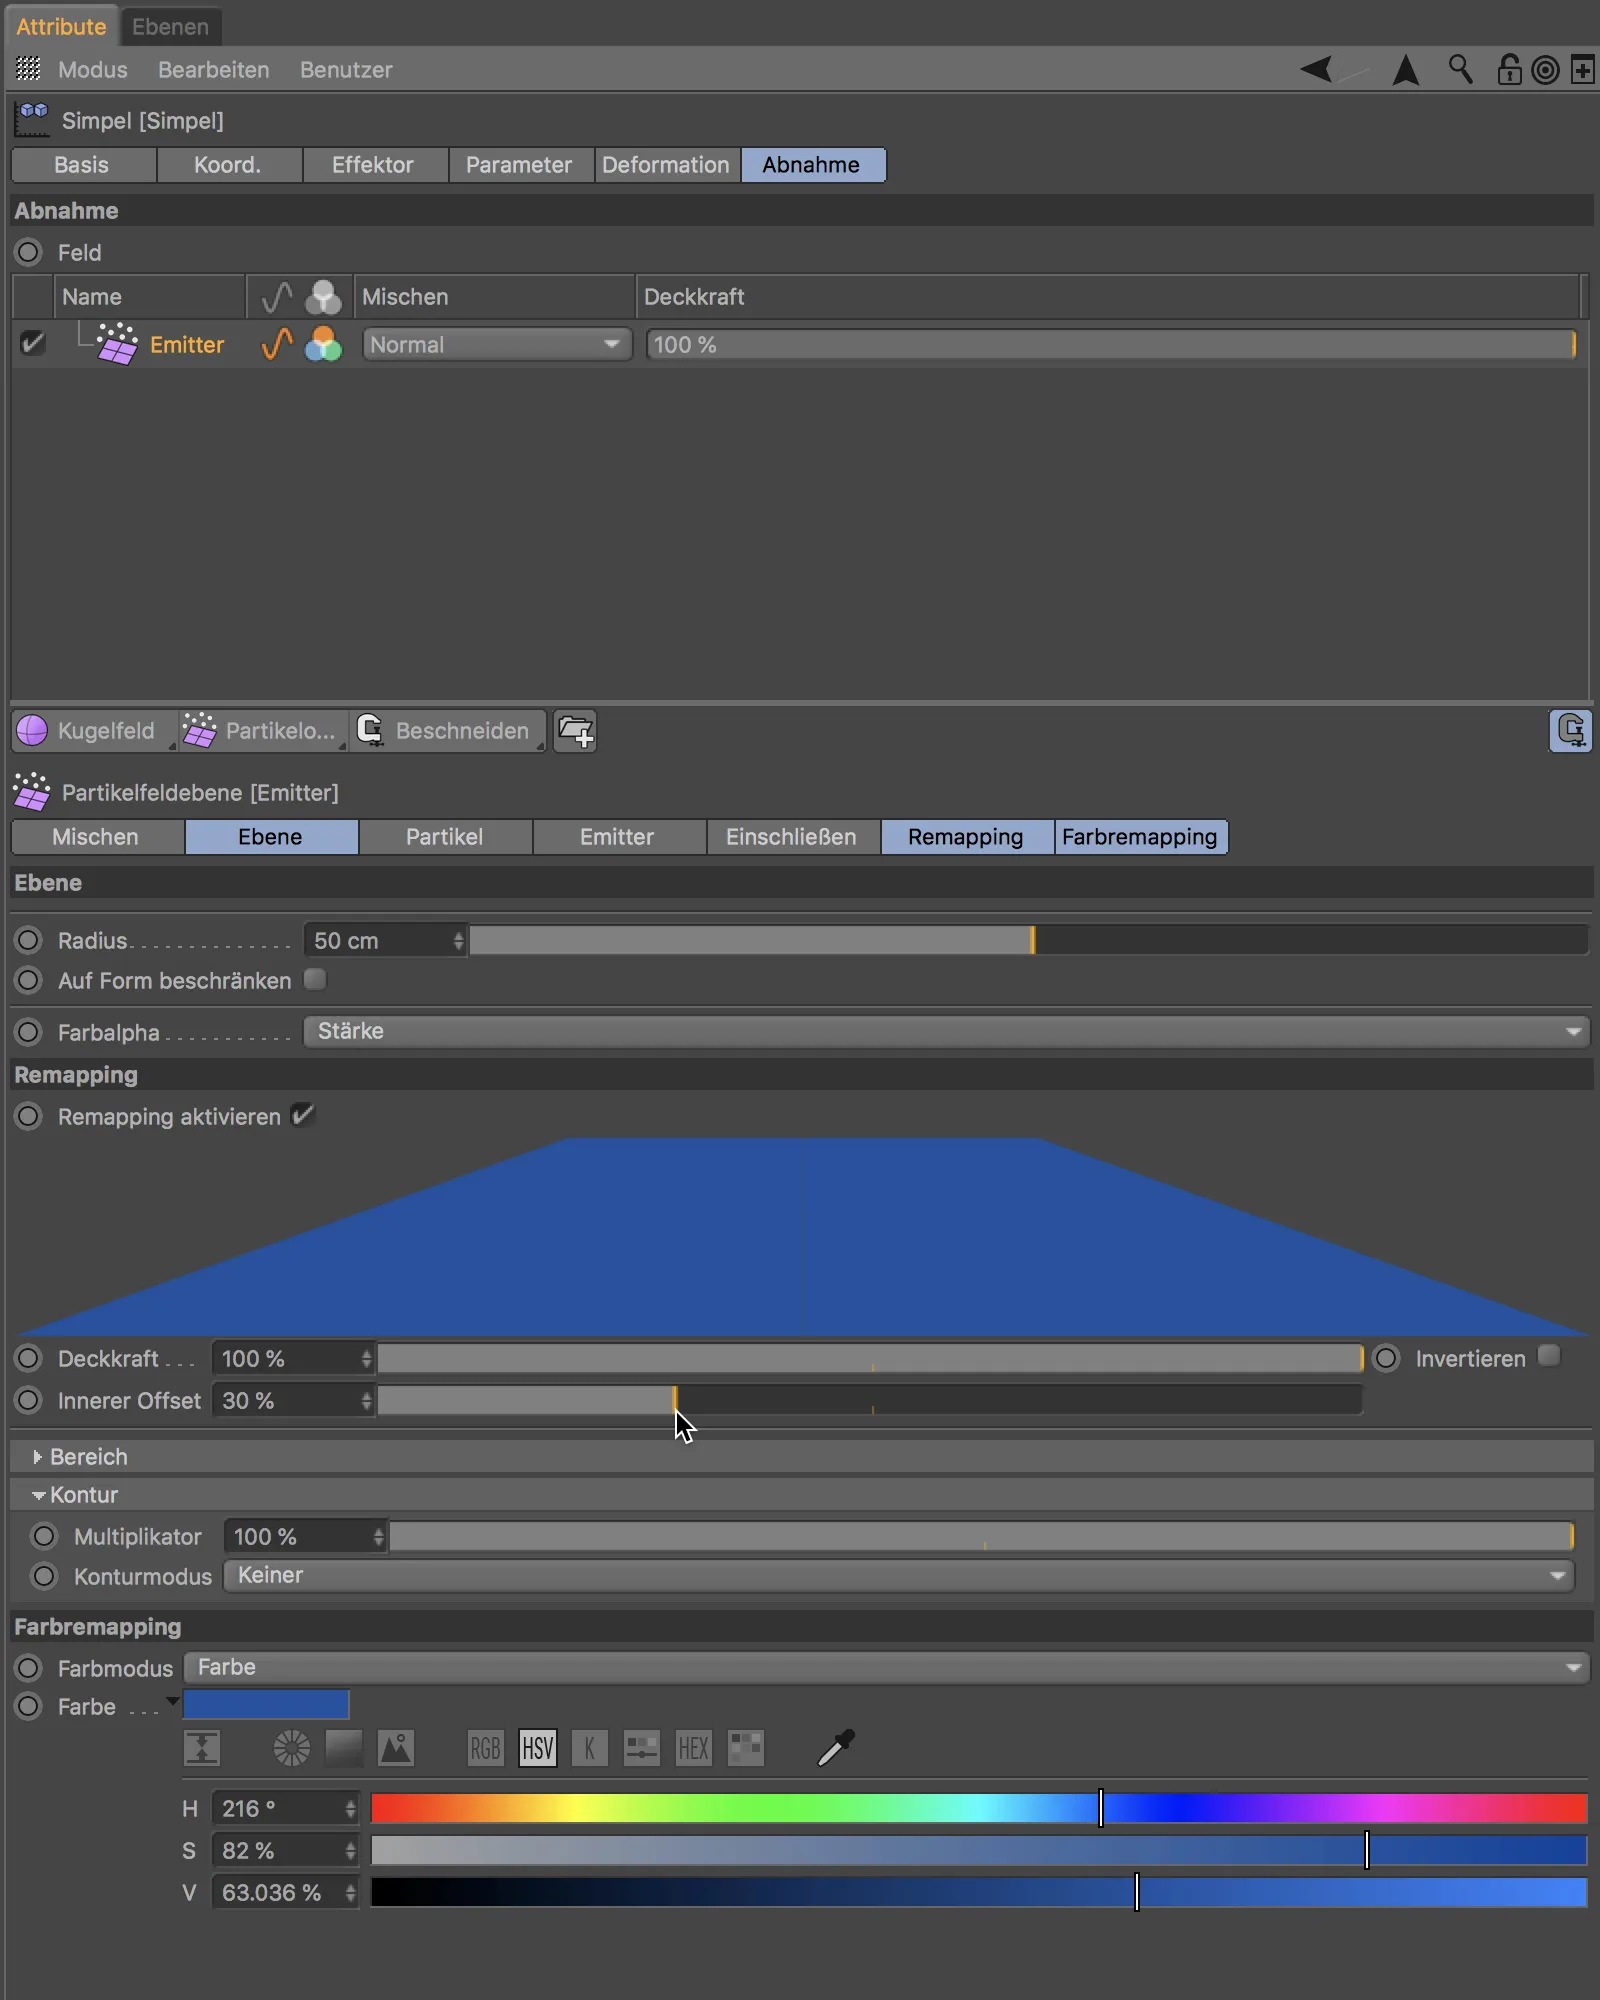Click the Innerer Offset 30 % field
Viewport: 1600px width, 2000px height.
pos(288,1400)
